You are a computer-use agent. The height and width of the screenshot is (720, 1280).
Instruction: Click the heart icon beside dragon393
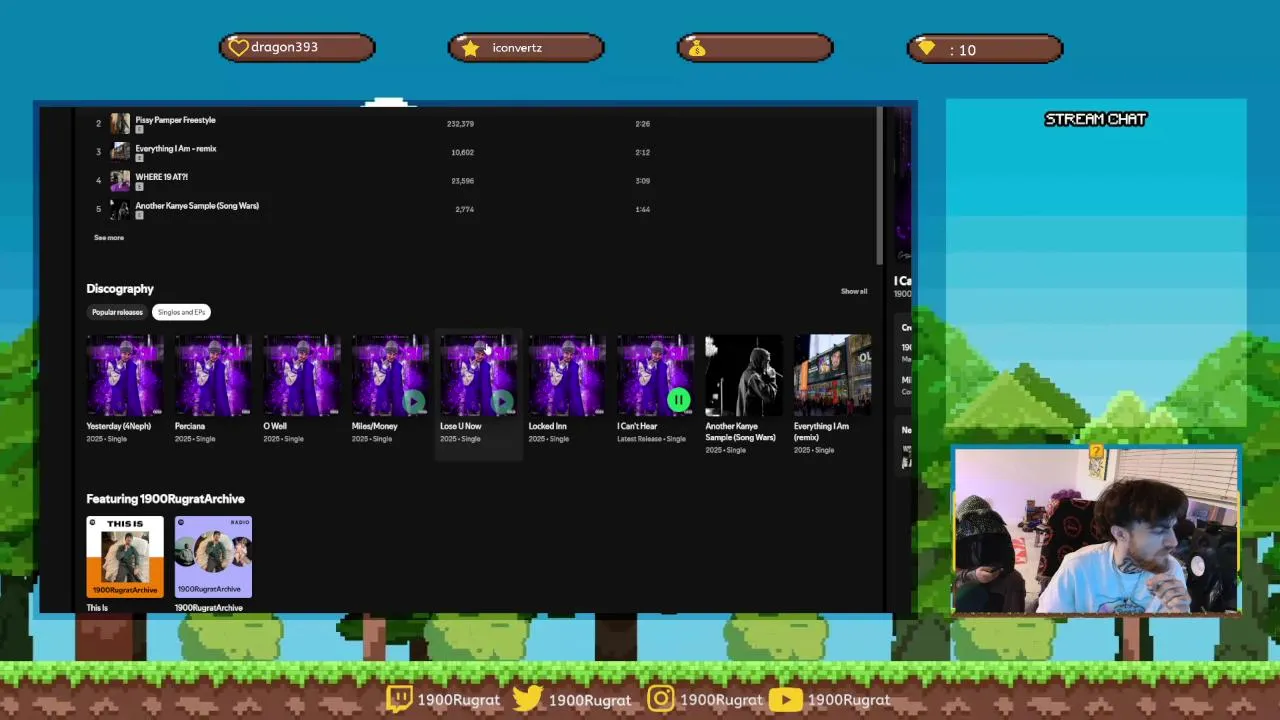tap(238, 47)
